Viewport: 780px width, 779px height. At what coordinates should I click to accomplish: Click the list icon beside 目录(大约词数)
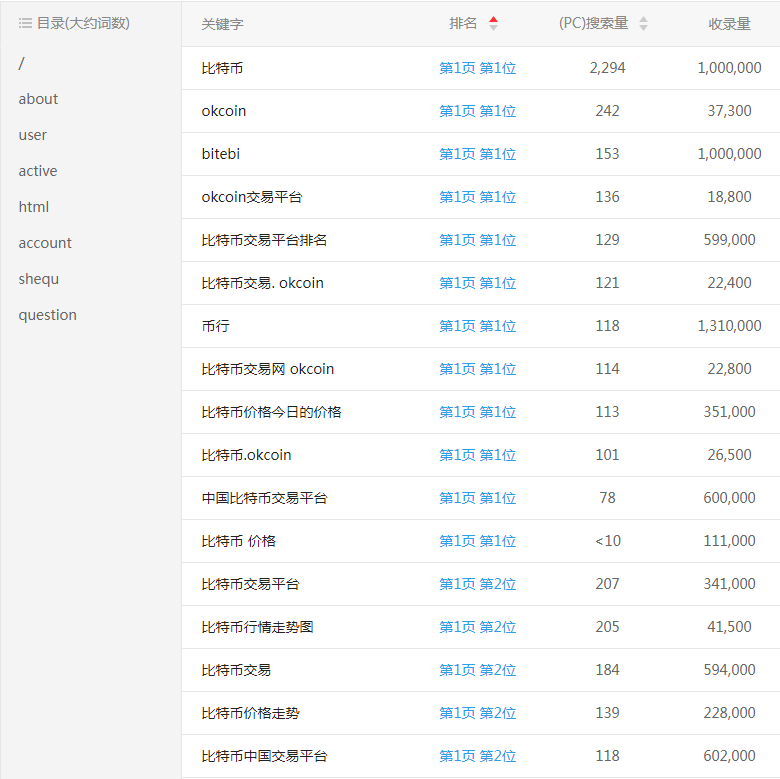[x=25, y=23]
